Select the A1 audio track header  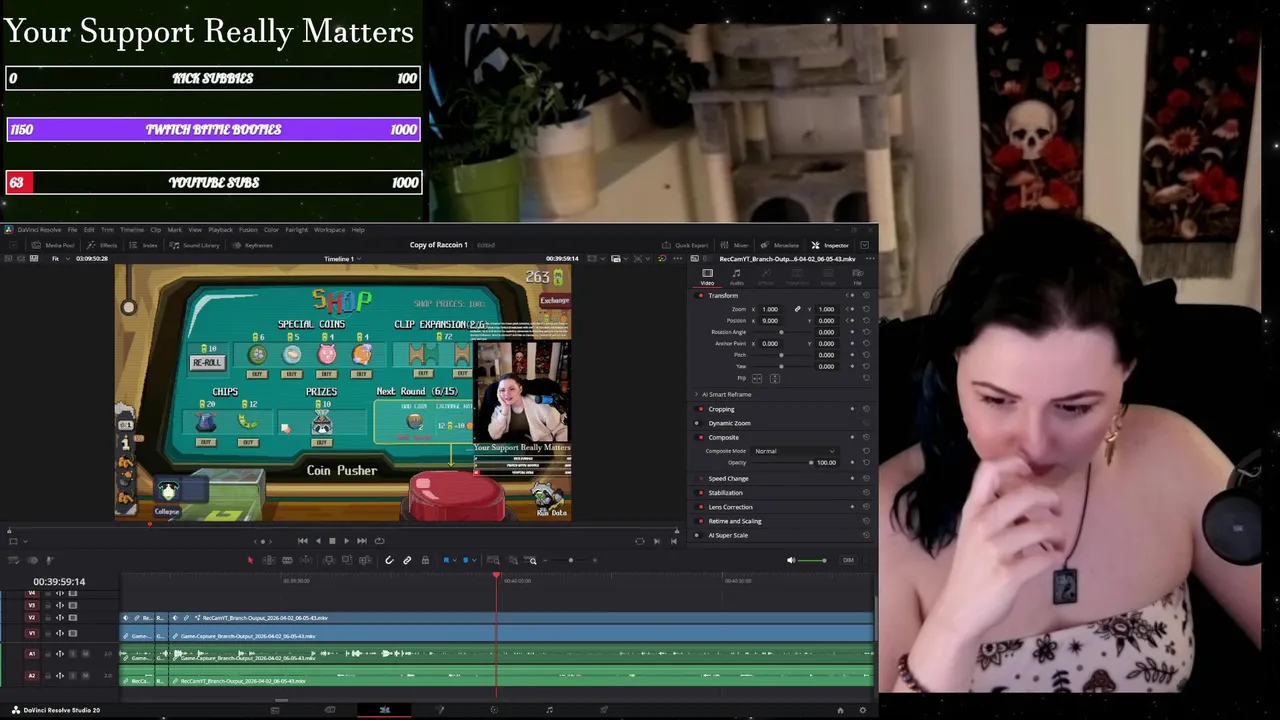coord(31,654)
